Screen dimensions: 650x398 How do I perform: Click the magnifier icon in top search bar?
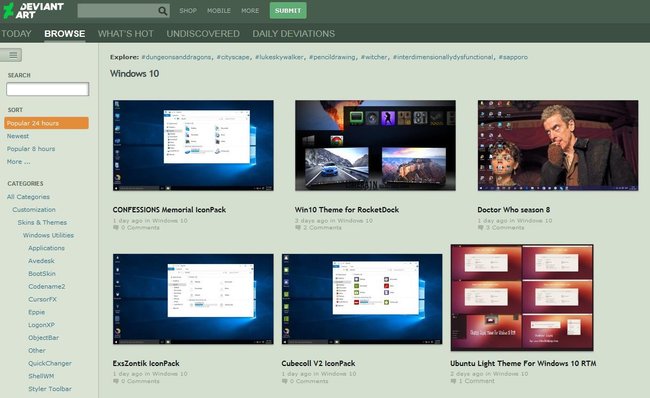(163, 11)
